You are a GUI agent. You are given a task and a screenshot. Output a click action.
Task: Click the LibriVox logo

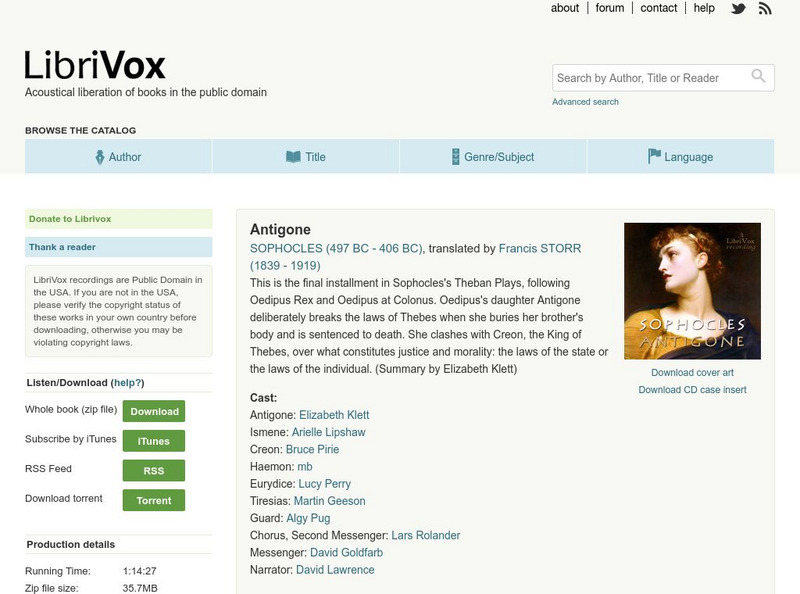tap(95, 66)
